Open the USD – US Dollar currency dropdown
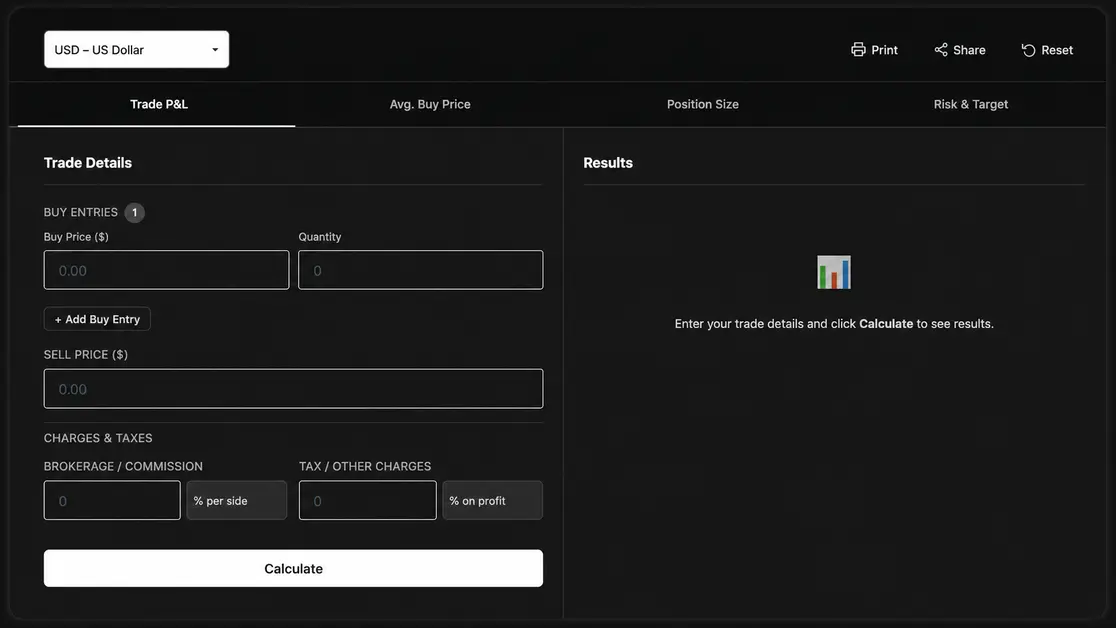 click(x=136, y=50)
